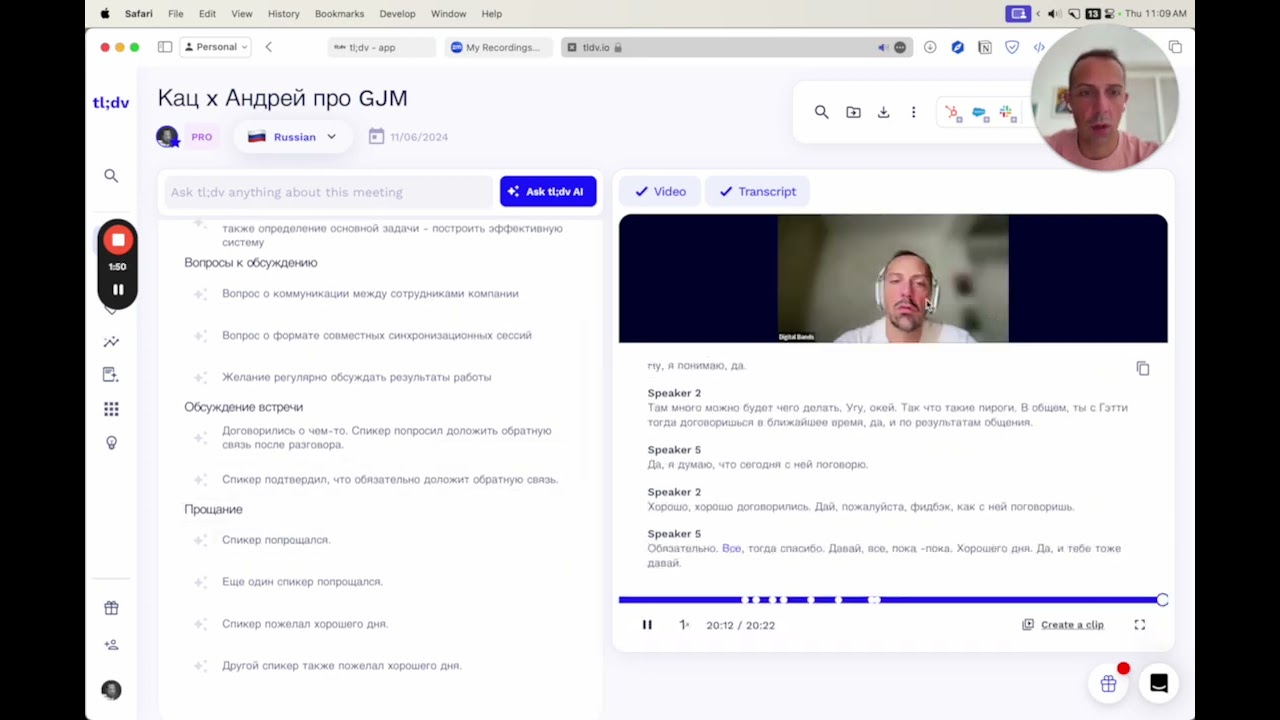Click the Ask tl;dv AI button

pos(548,192)
